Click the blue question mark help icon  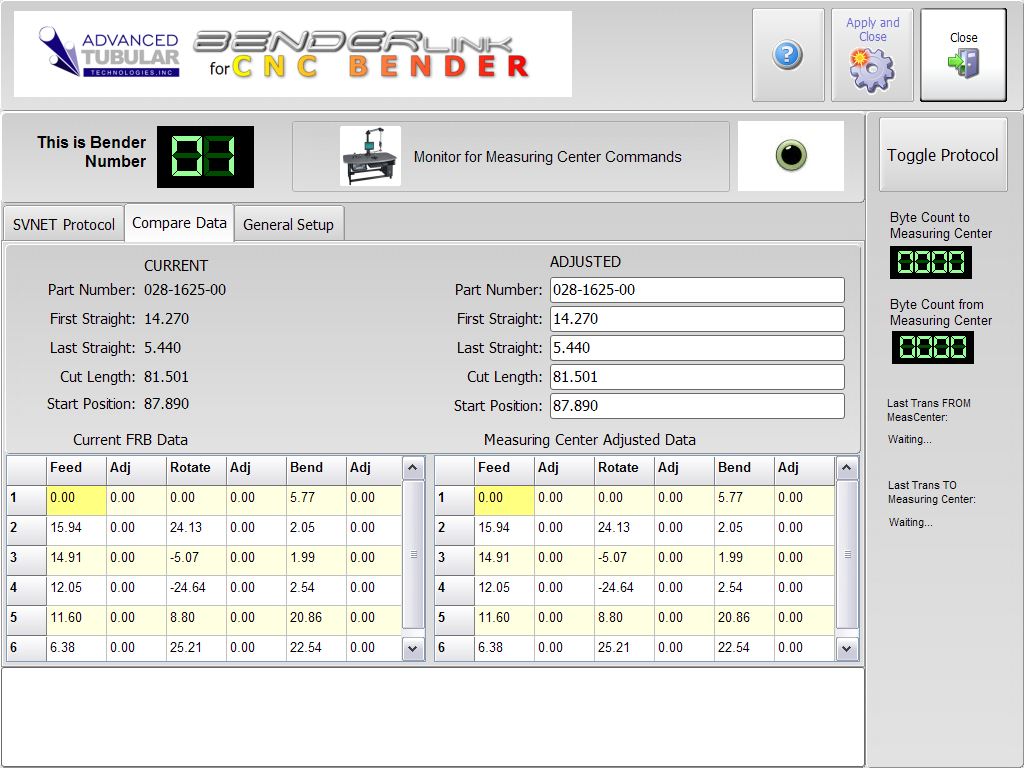(x=788, y=55)
